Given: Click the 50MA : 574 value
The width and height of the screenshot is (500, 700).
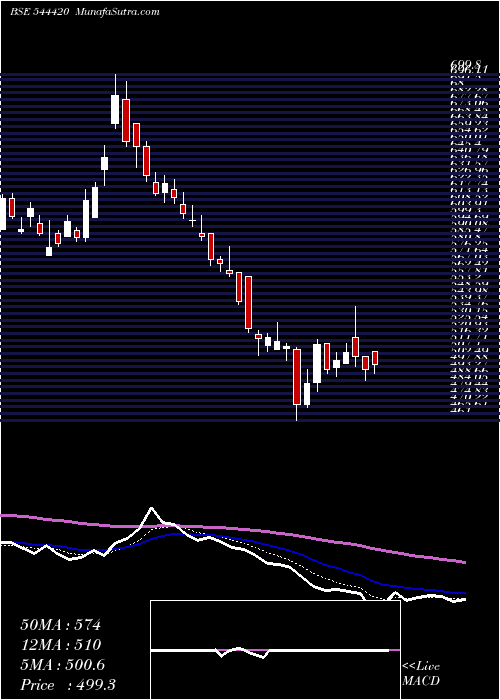Looking at the screenshot, I should [60, 625].
